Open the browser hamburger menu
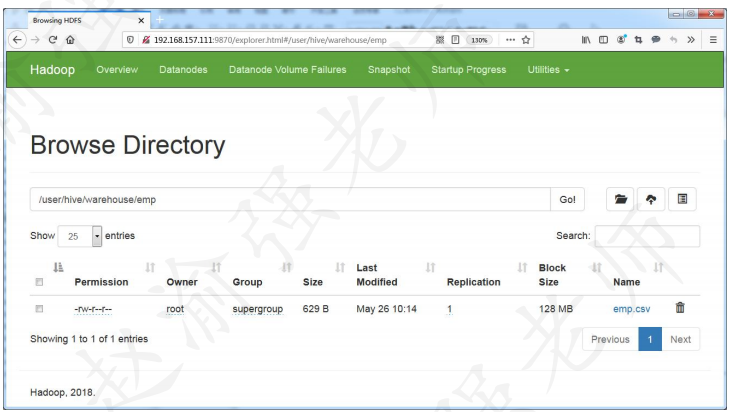The image size is (733, 412). tap(713, 40)
